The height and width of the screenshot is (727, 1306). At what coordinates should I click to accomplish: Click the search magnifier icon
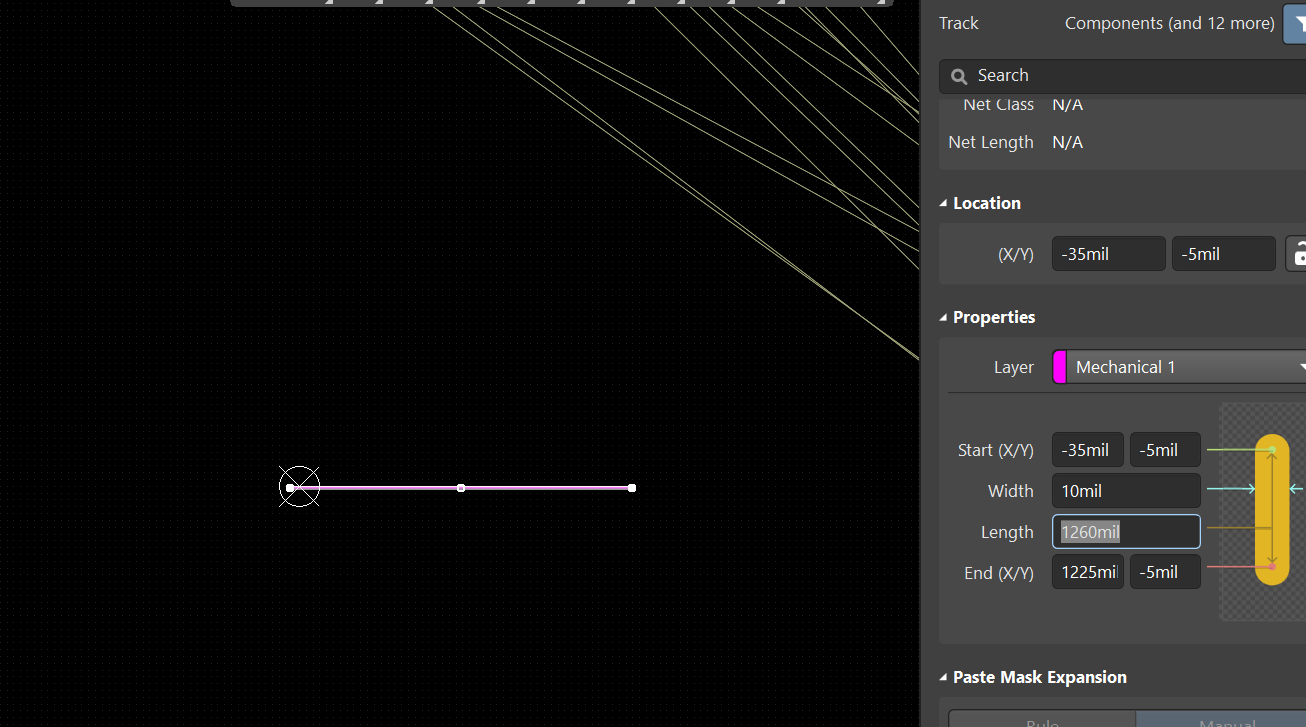pyautogui.click(x=959, y=76)
